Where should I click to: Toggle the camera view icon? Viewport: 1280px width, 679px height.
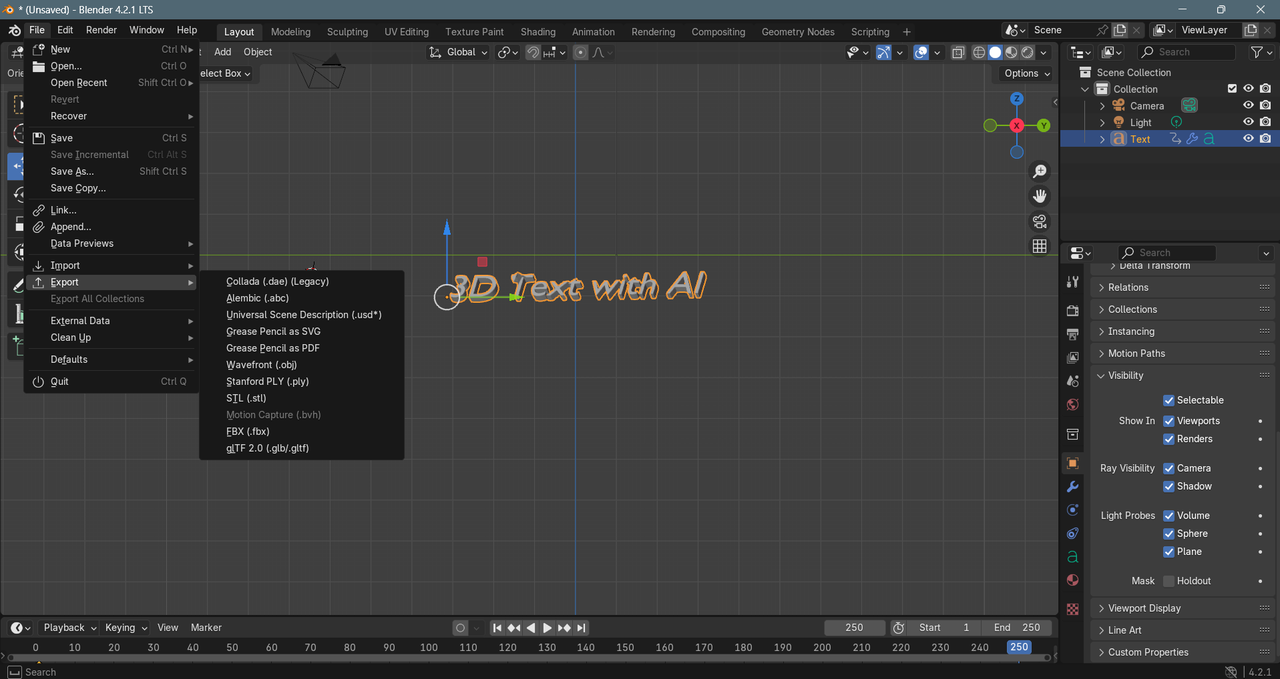tap(1040, 221)
